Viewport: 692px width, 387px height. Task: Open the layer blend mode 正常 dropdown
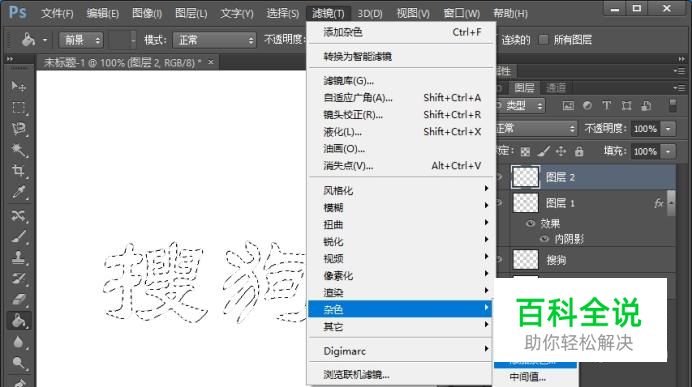coord(536,129)
